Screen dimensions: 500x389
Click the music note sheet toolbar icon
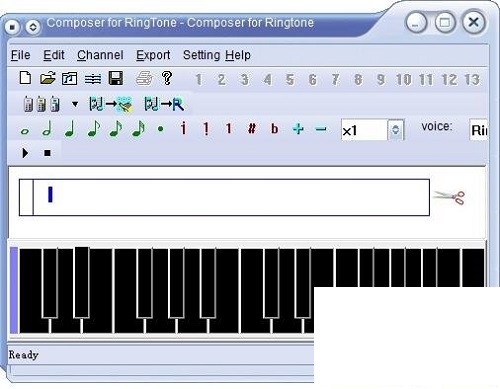69,79
